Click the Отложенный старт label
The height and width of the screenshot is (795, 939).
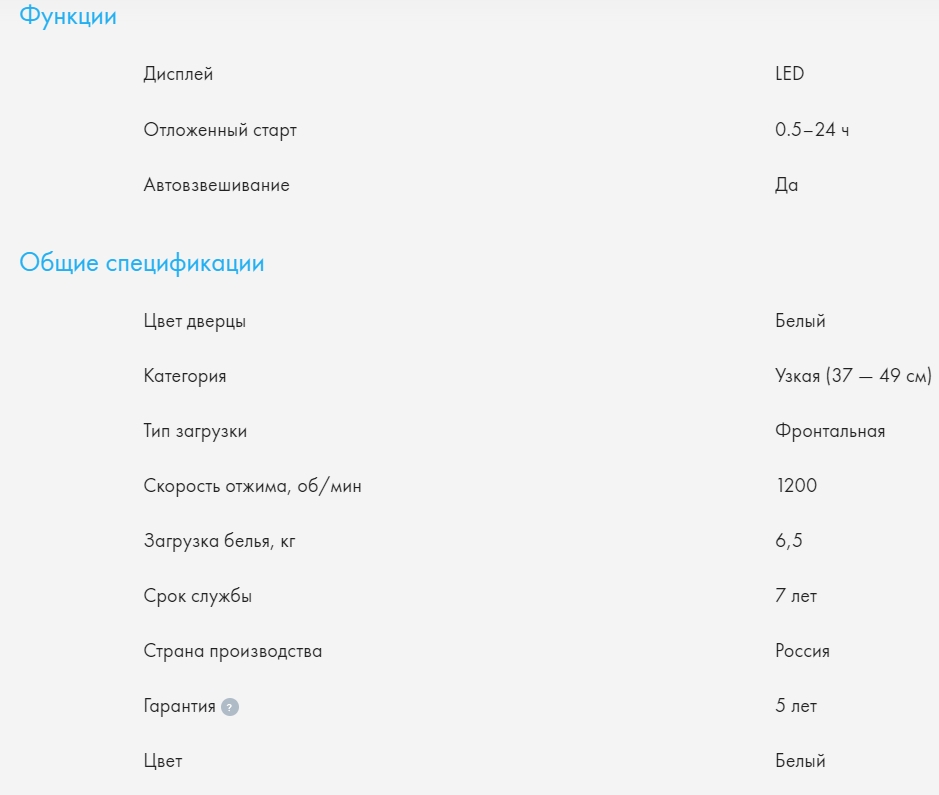click(220, 130)
